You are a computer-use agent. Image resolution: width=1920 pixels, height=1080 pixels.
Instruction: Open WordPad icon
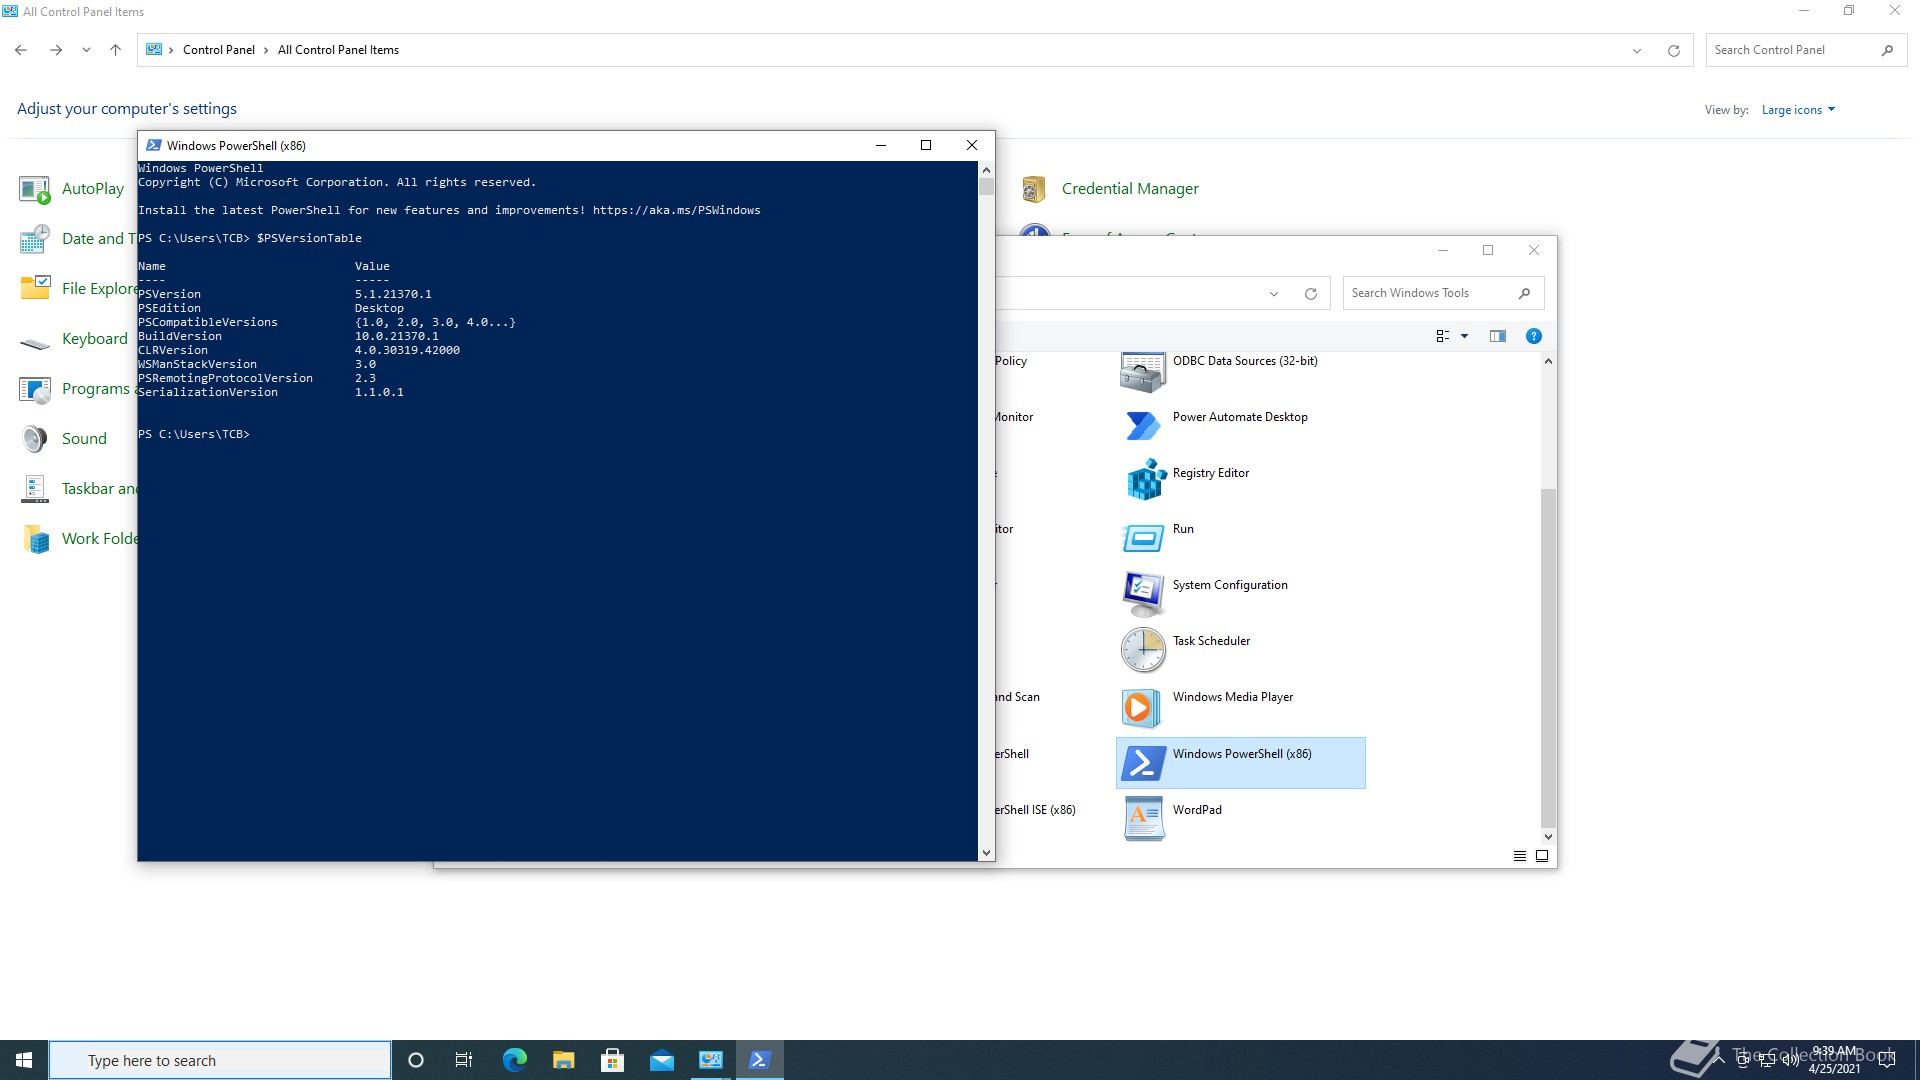click(1143, 819)
